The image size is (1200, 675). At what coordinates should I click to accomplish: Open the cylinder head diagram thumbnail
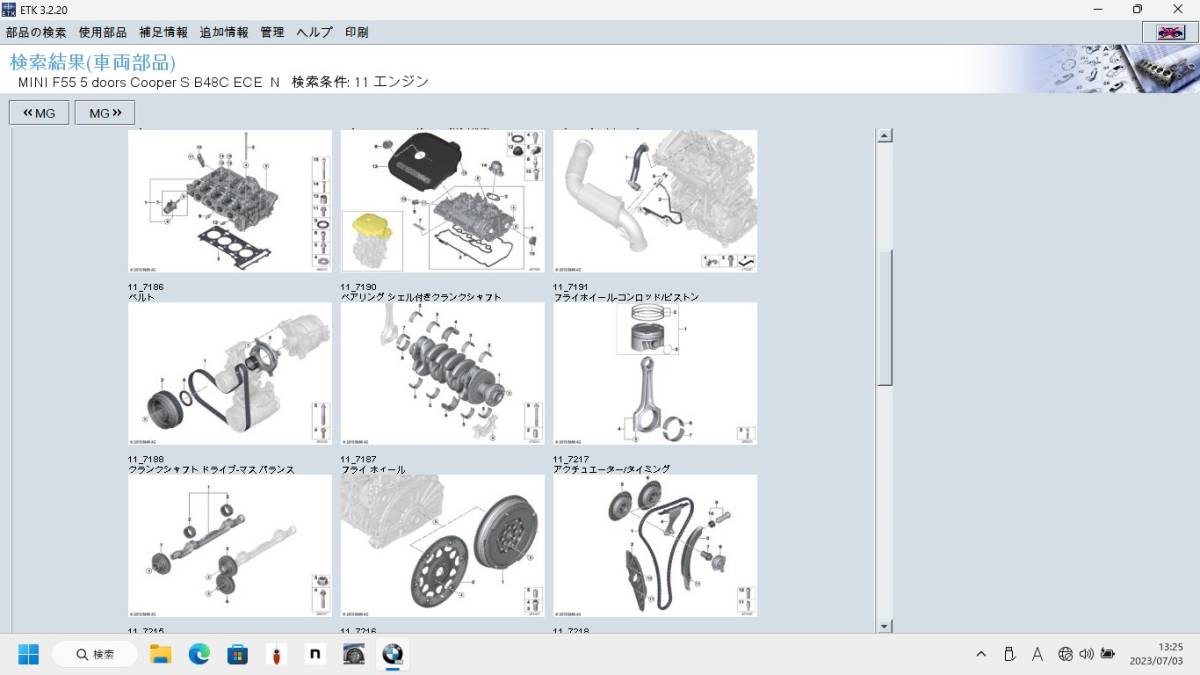(230, 201)
